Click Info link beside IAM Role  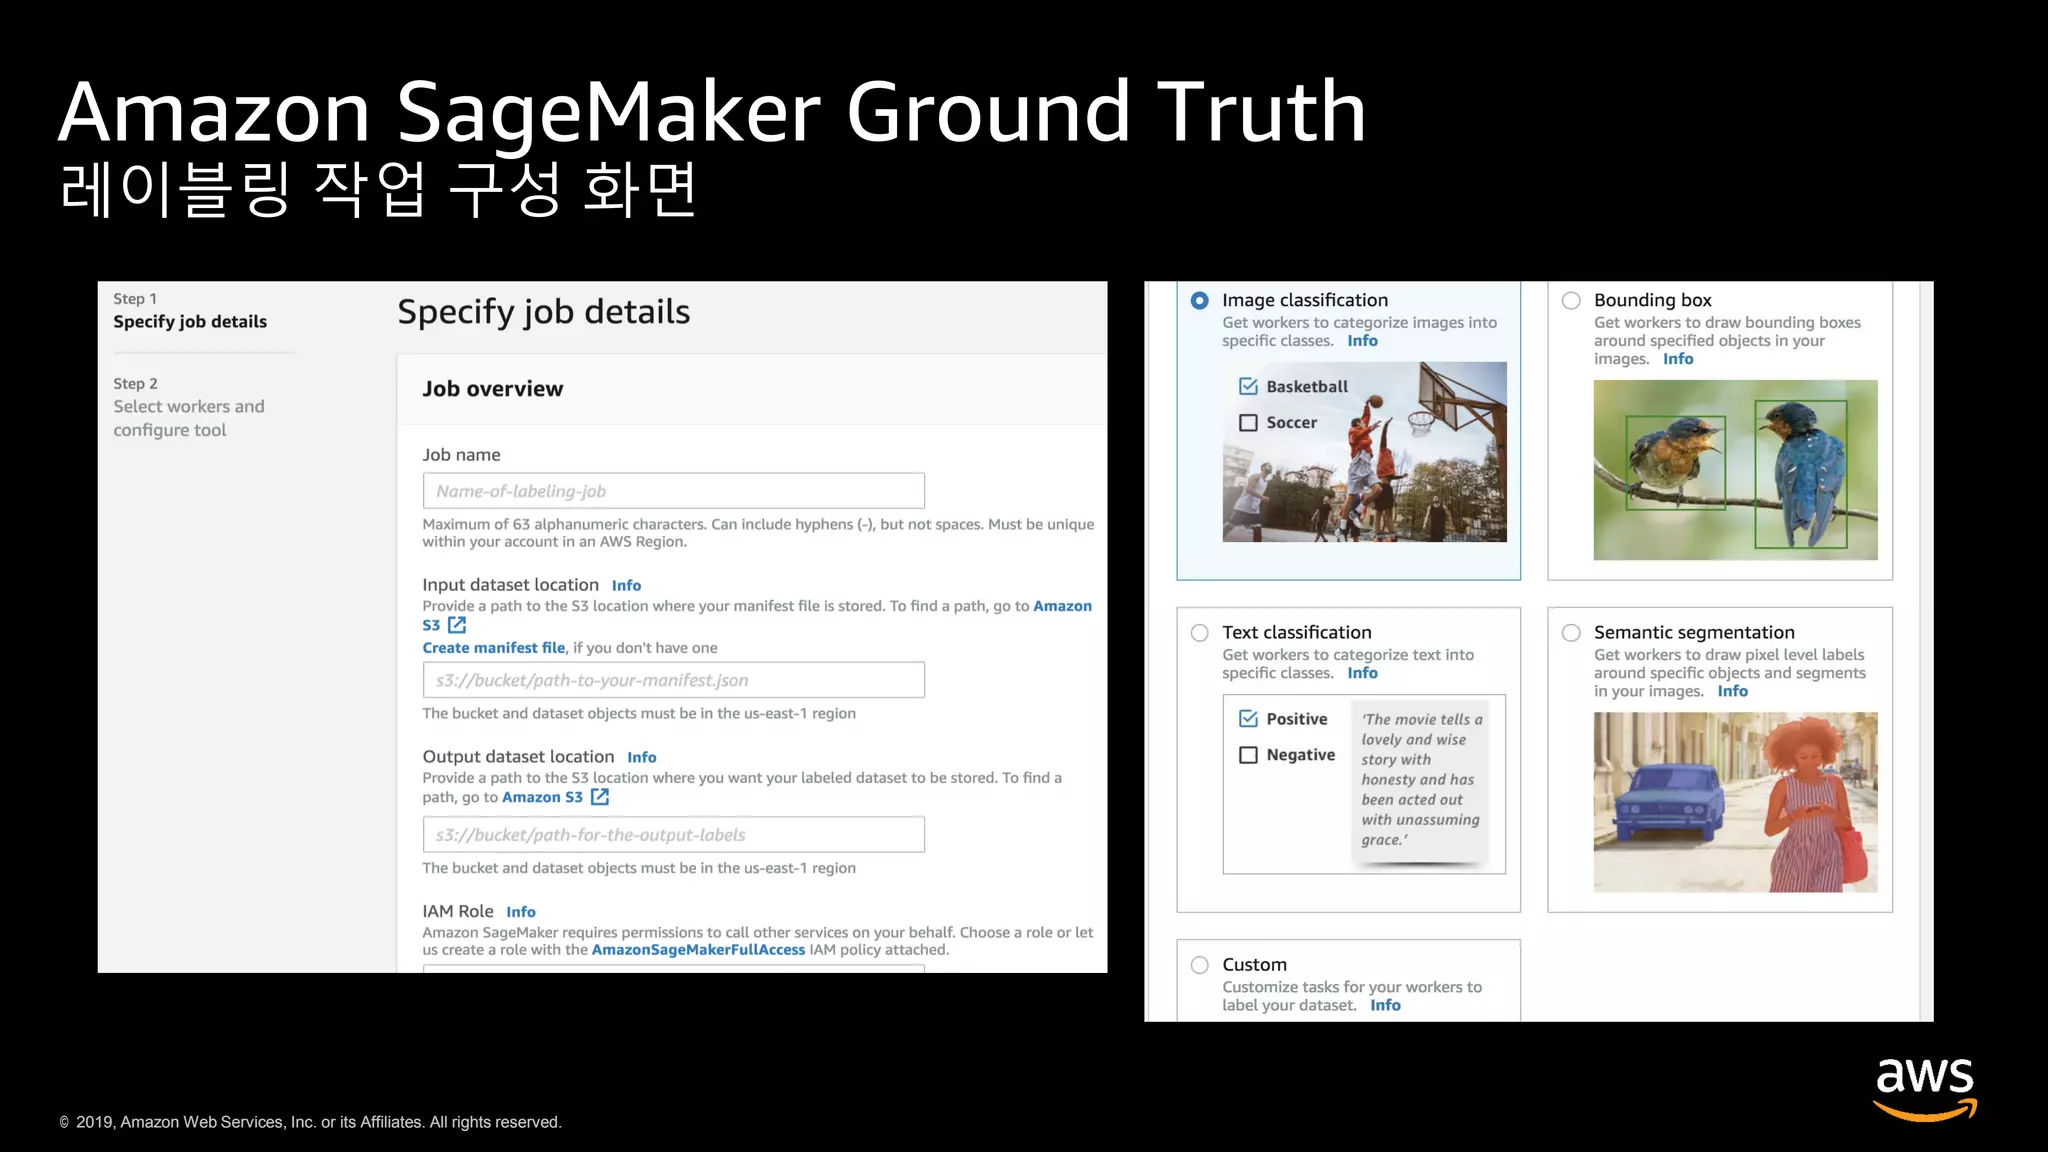[x=520, y=912]
